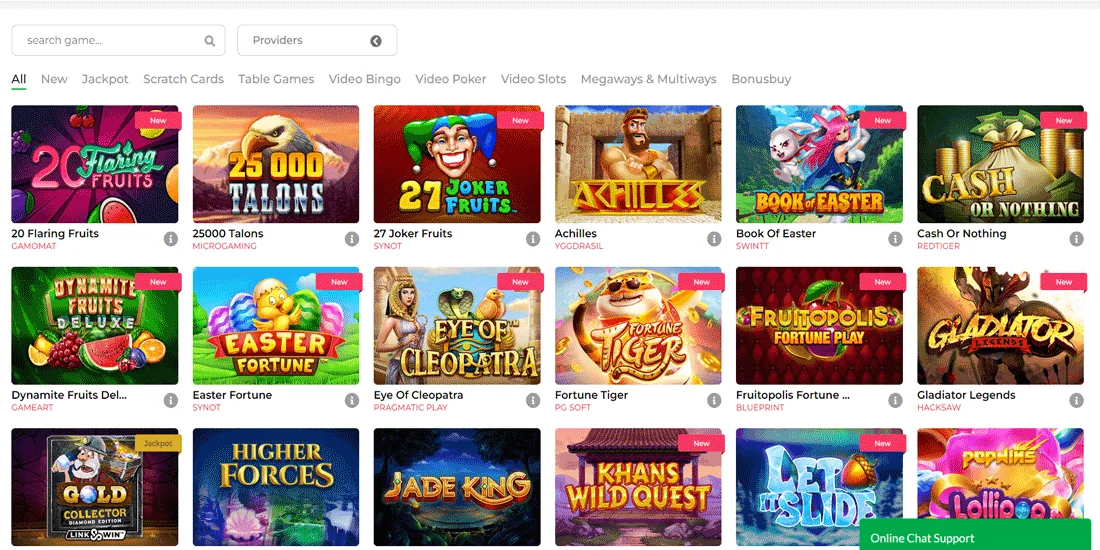Launch the 25 000 Talons thumbnail
This screenshot has width=1100, height=550.
tap(276, 164)
